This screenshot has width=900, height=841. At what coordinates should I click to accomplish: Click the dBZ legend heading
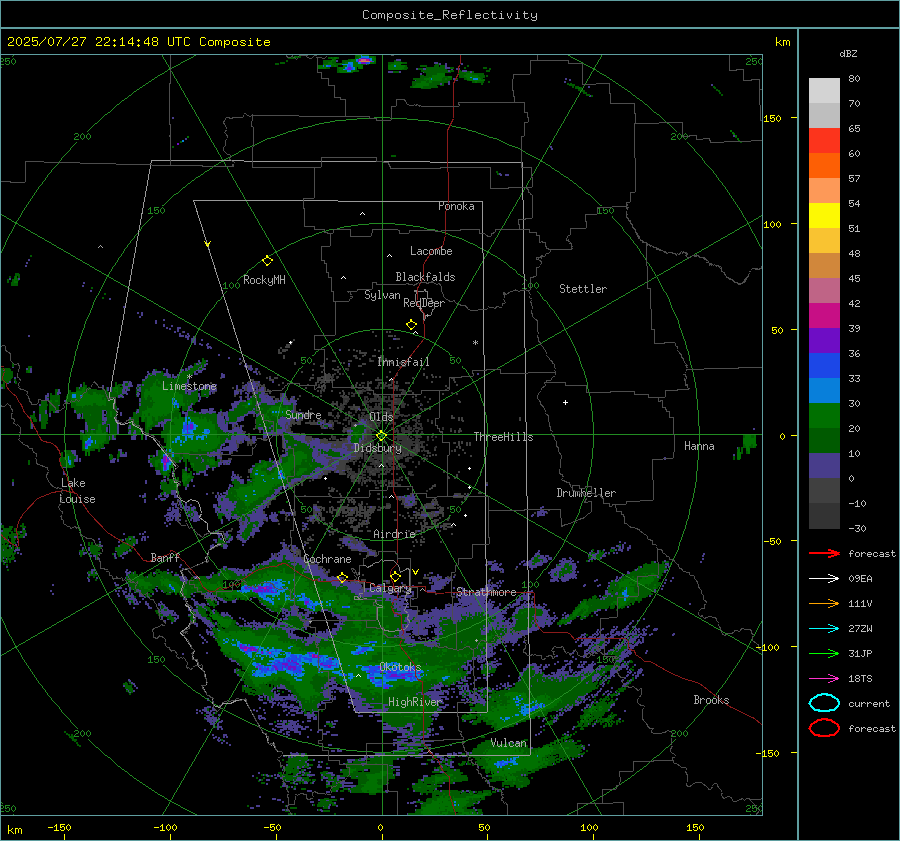click(x=848, y=53)
